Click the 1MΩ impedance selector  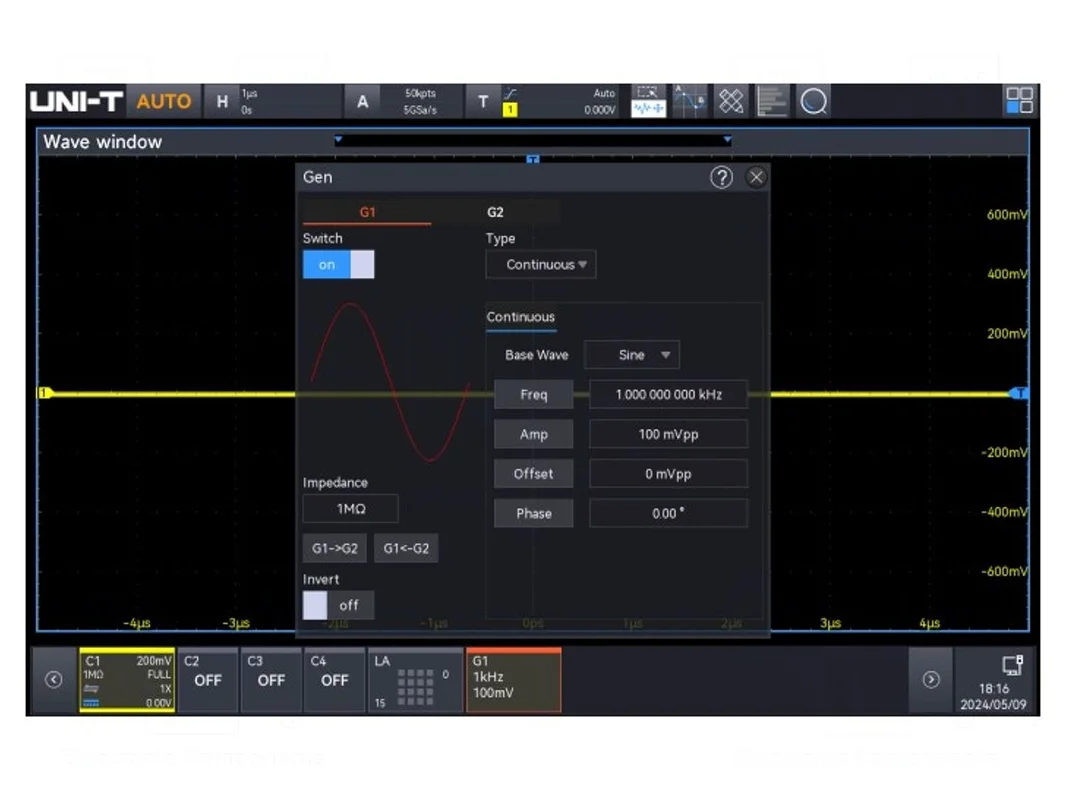tap(350, 508)
